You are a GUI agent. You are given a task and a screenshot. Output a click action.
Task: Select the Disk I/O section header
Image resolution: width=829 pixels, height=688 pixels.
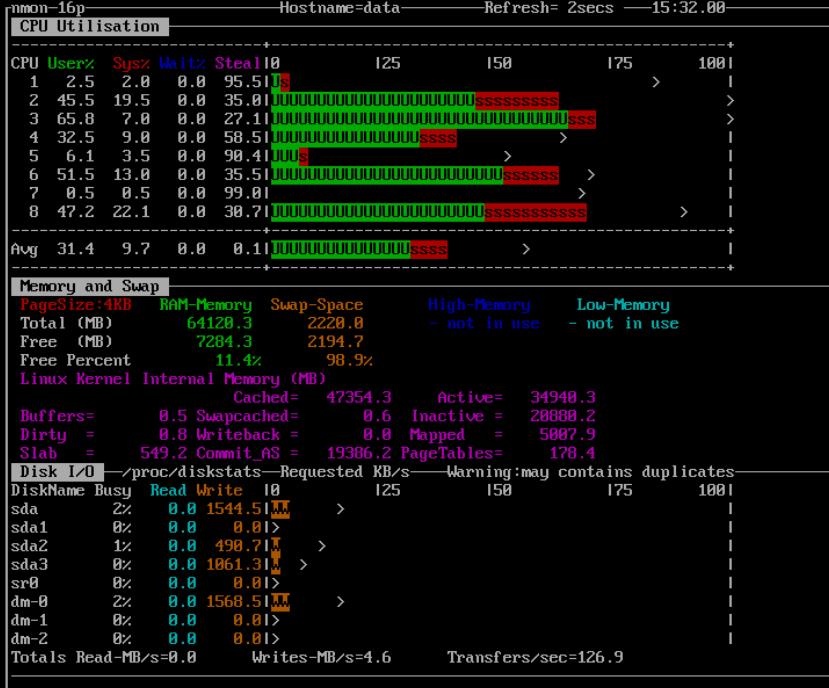point(57,472)
